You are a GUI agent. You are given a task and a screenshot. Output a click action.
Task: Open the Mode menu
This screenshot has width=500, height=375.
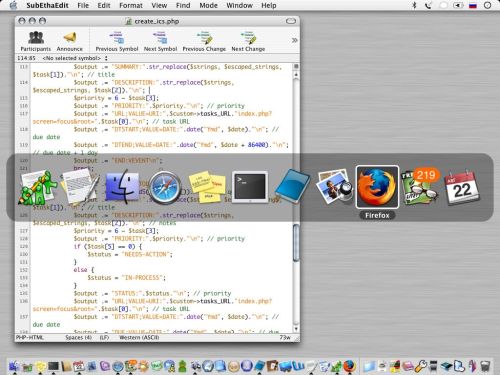pyautogui.click(x=208, y=5)
